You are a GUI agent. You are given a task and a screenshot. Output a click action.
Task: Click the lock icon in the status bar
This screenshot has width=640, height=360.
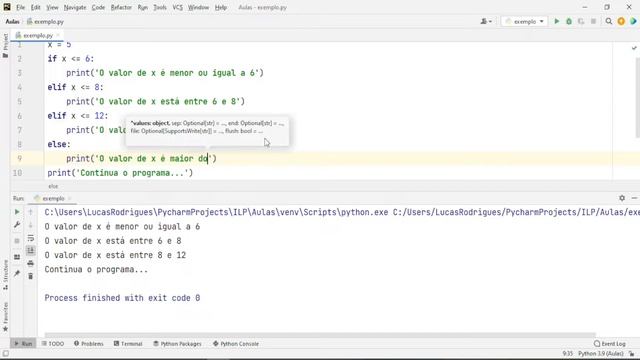[632, 353]
